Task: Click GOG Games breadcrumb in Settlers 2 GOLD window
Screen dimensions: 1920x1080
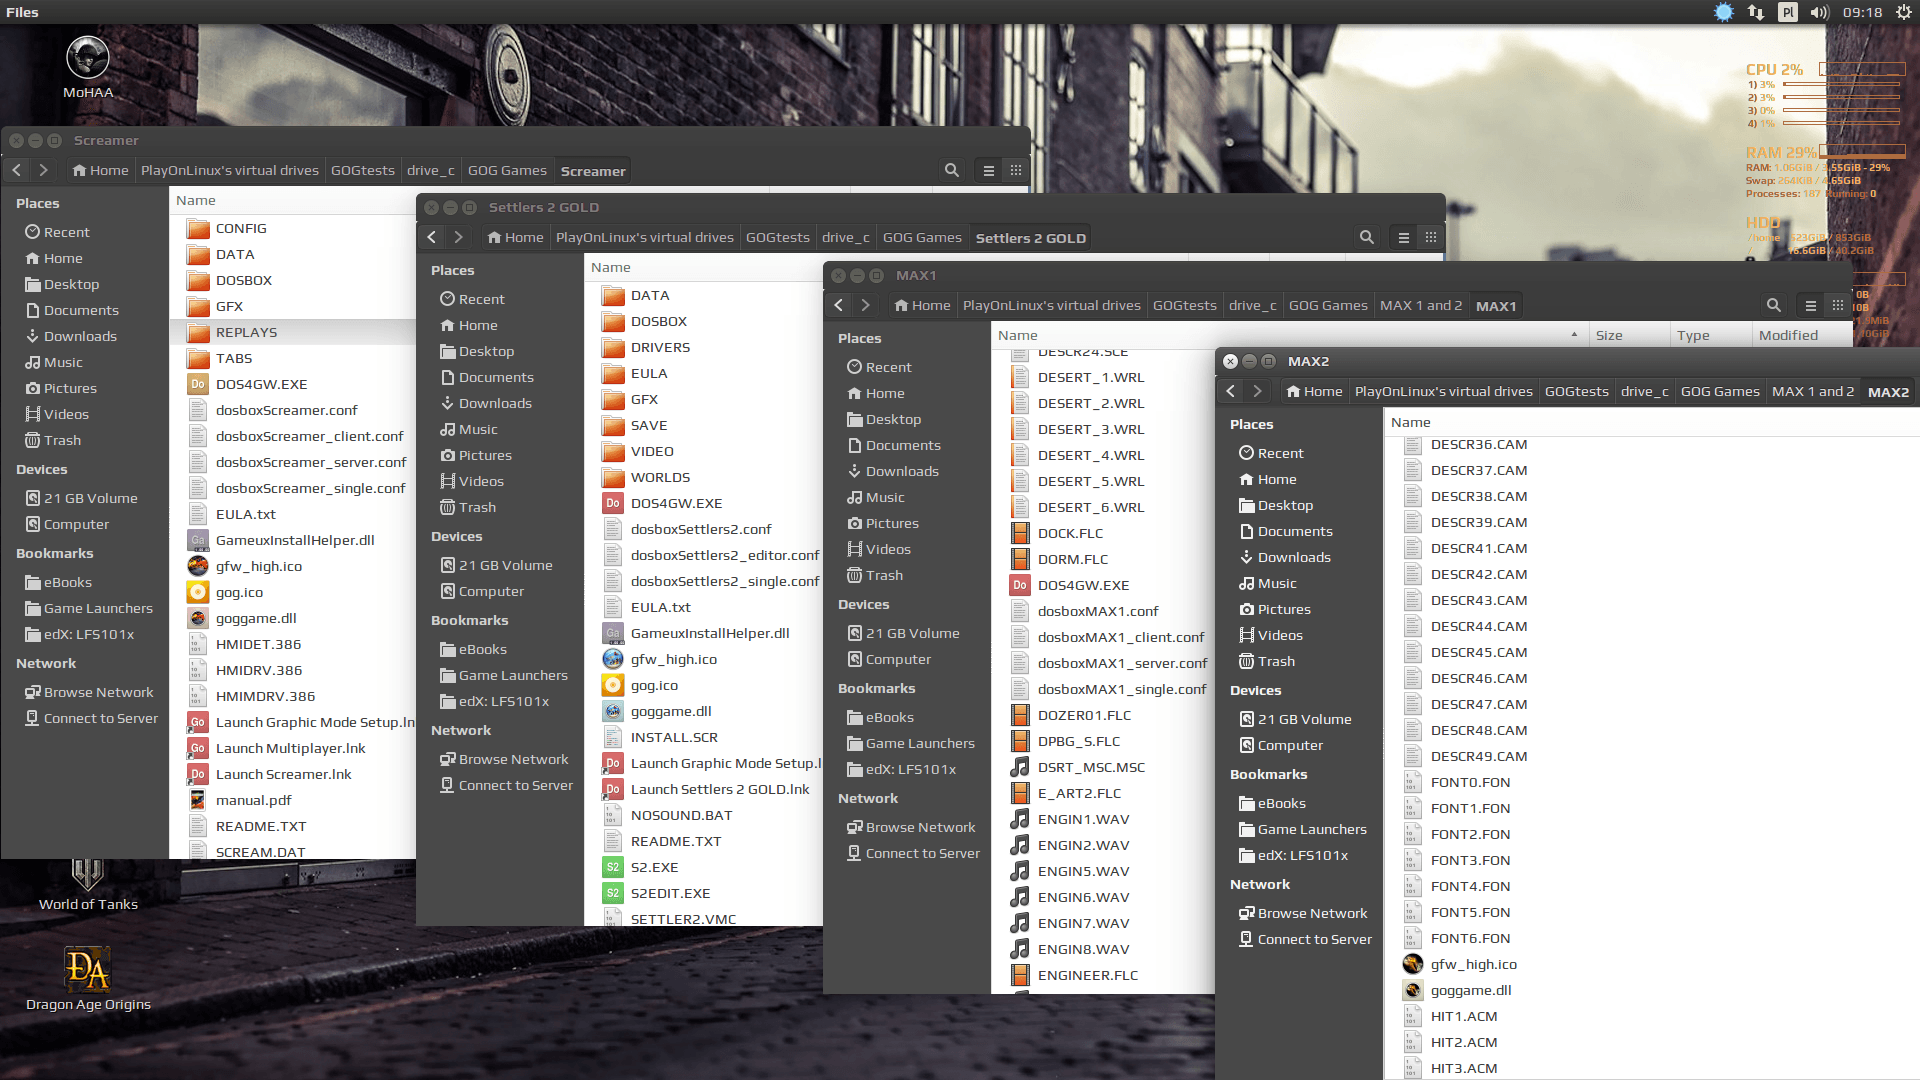Action: tap(922, 237)
